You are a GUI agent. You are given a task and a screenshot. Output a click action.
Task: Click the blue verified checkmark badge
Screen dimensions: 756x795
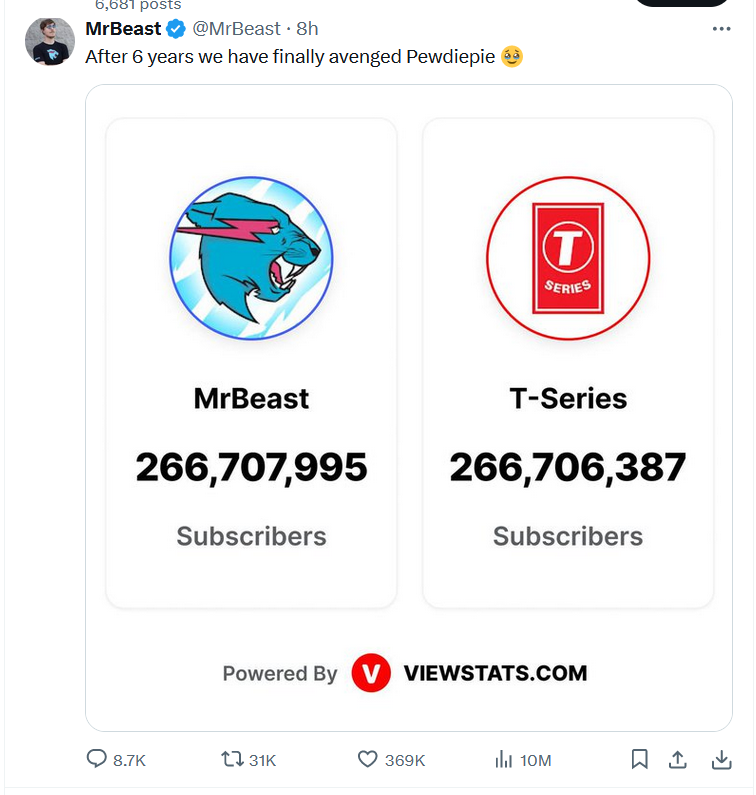pos(175,29)
